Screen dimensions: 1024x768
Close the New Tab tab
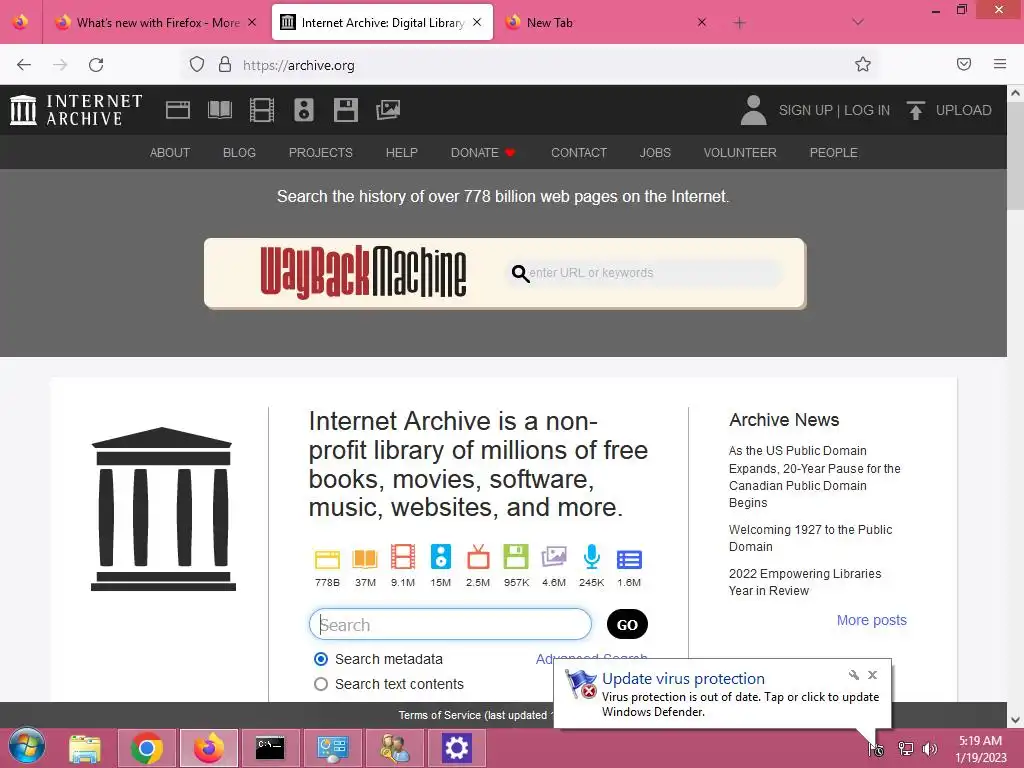pos(701,22)
